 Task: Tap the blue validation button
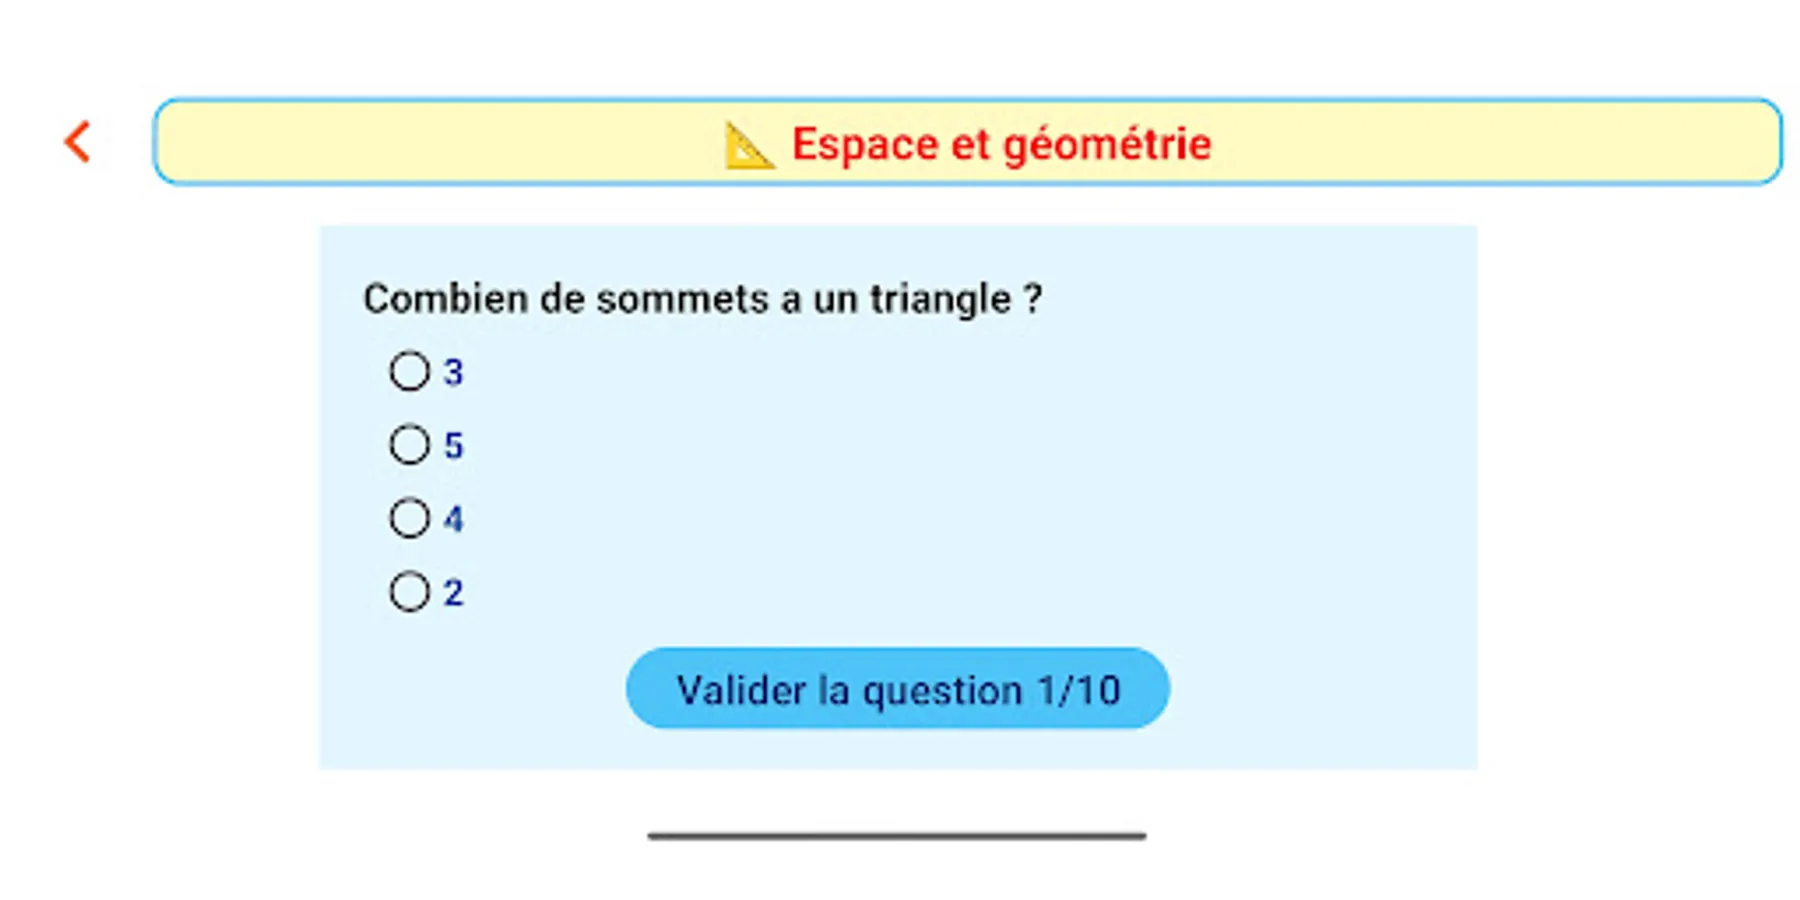[x=897, y=688]
